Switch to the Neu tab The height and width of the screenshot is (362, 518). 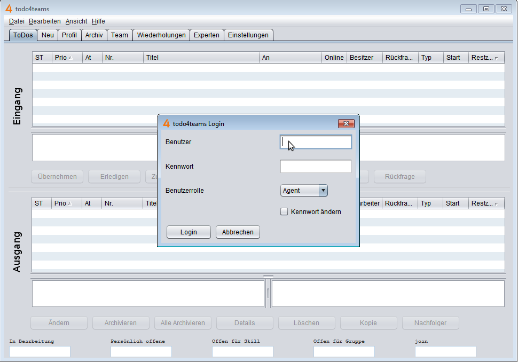pyautogui.click(x=48, y=35)
